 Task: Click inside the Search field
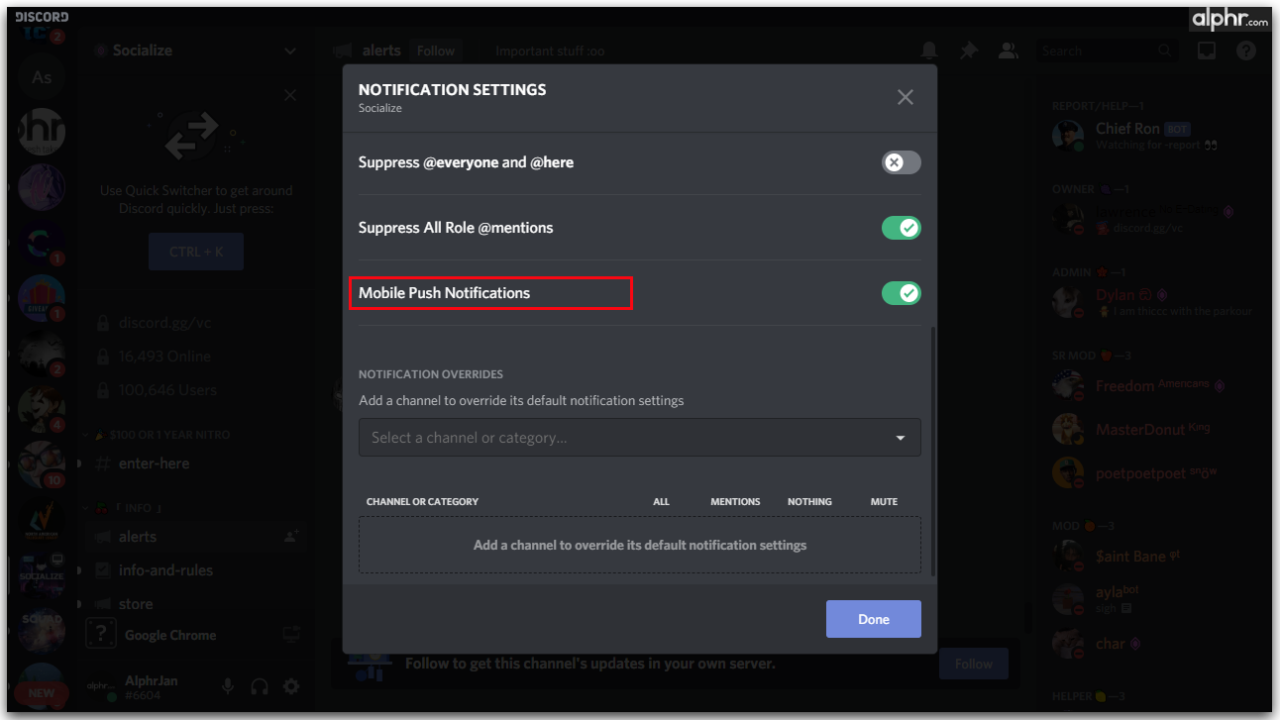click(1100, 50)
